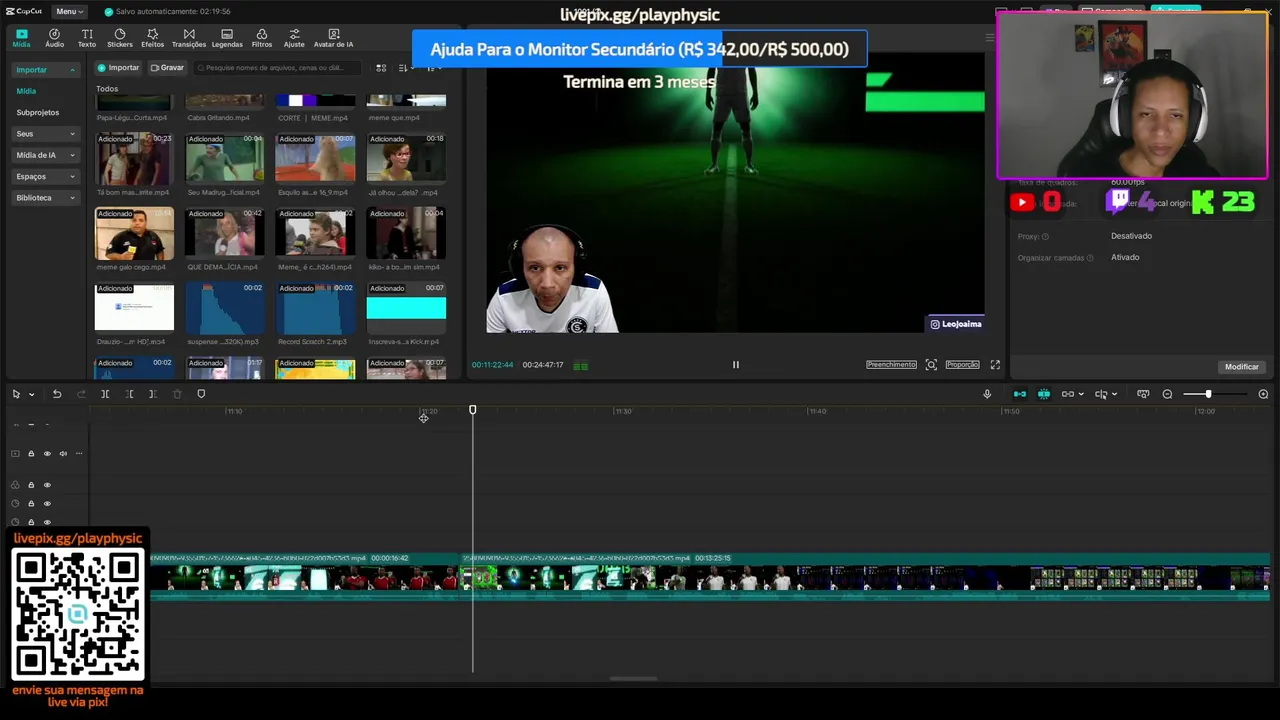Hide the filter track below main video
1280x720 pixels.
coord(46,485)
